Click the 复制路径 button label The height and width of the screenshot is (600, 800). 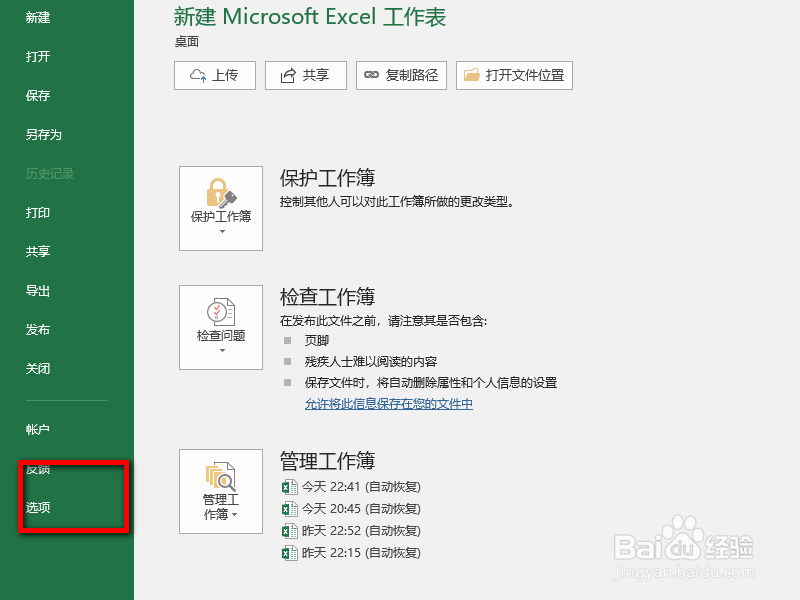pyautogui.click(x=412, y=76)
